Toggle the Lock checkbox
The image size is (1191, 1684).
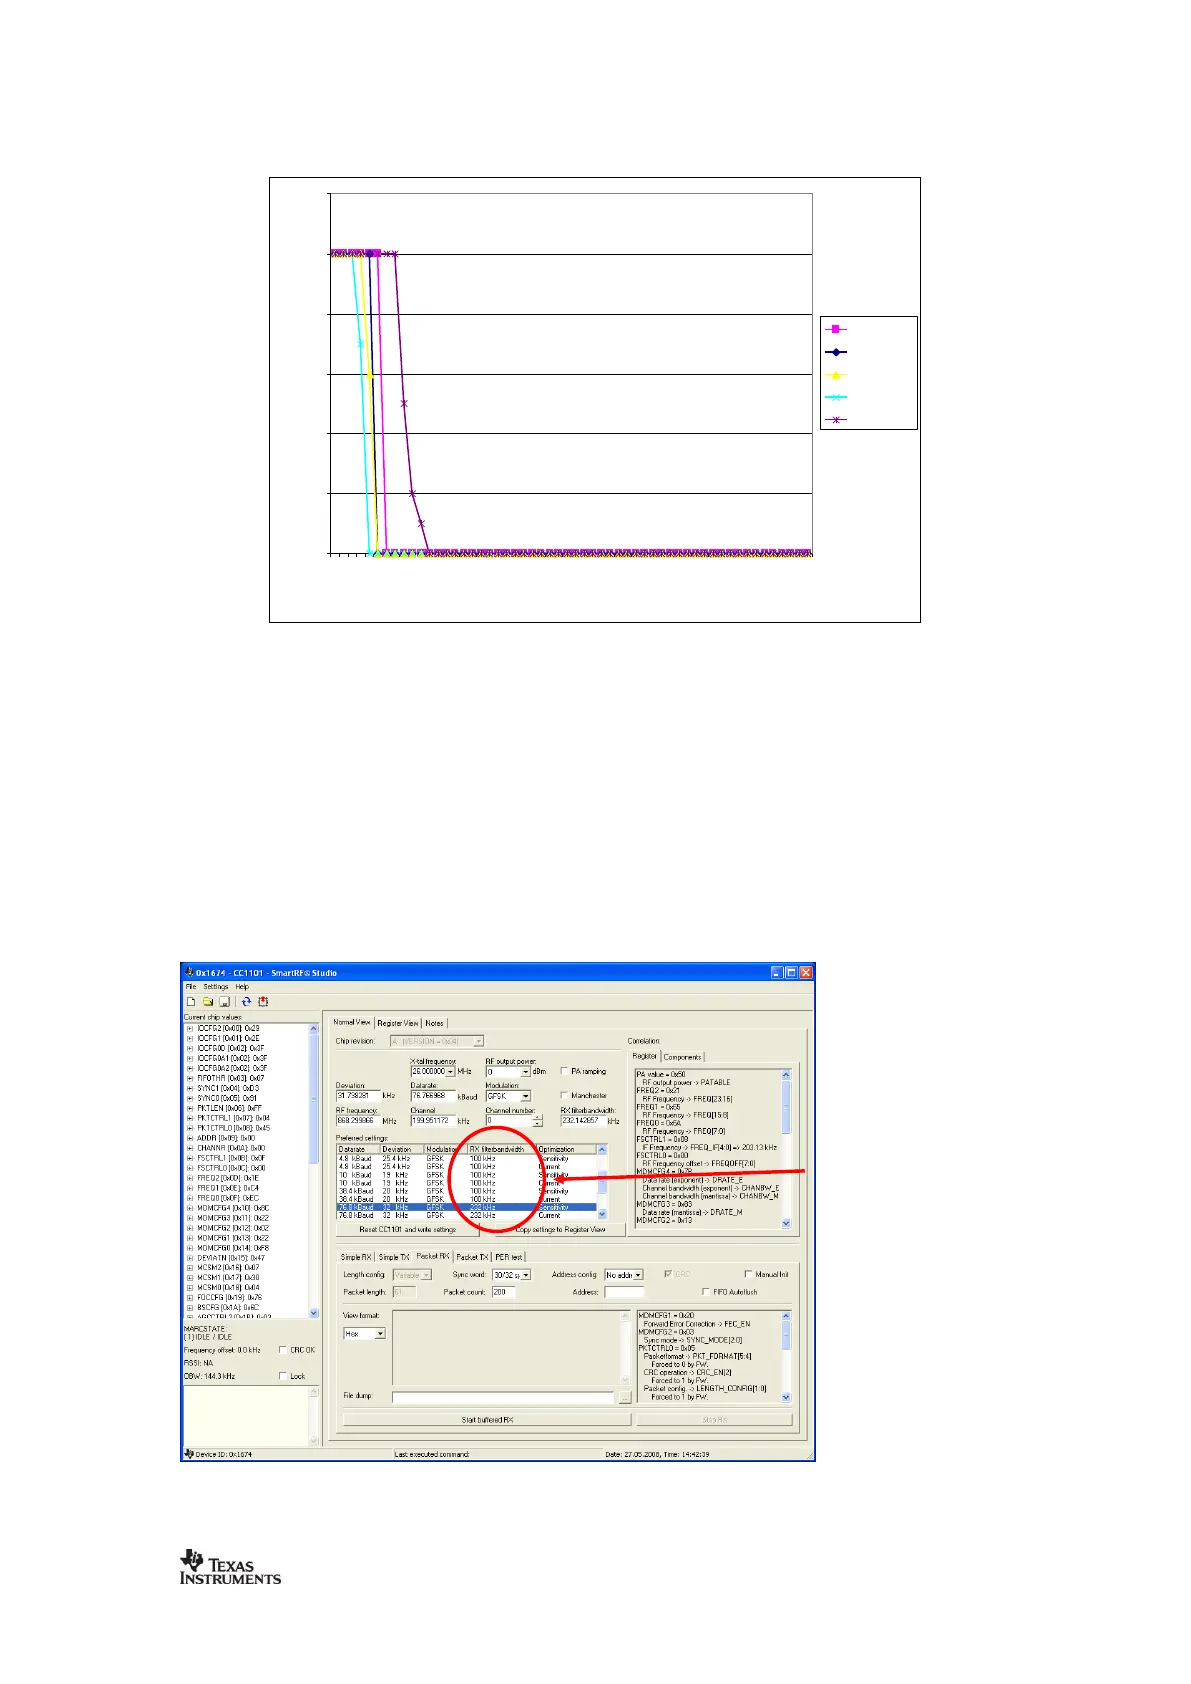[283, 1376]
